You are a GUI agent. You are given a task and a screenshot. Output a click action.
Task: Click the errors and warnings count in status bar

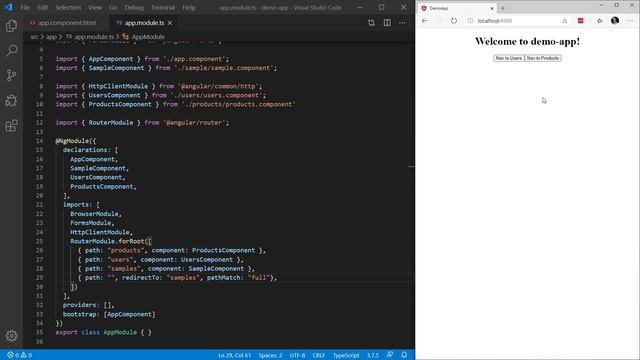pyautogui.click(x=20, y=355)
